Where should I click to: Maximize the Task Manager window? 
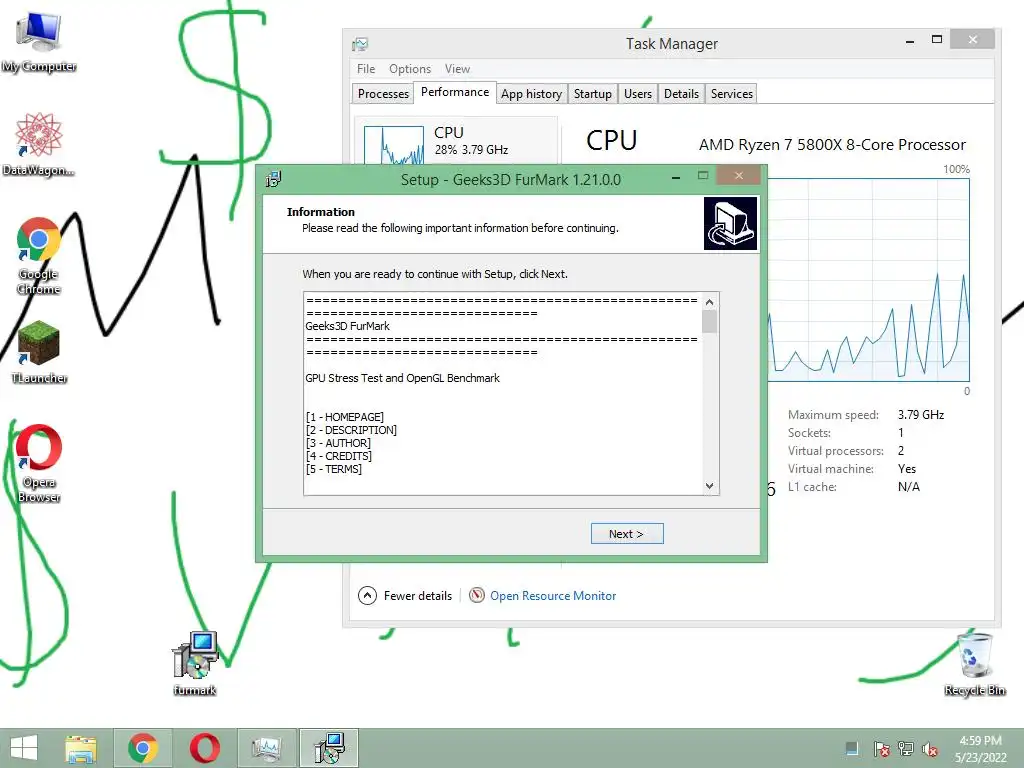click(x=936, y=40)
